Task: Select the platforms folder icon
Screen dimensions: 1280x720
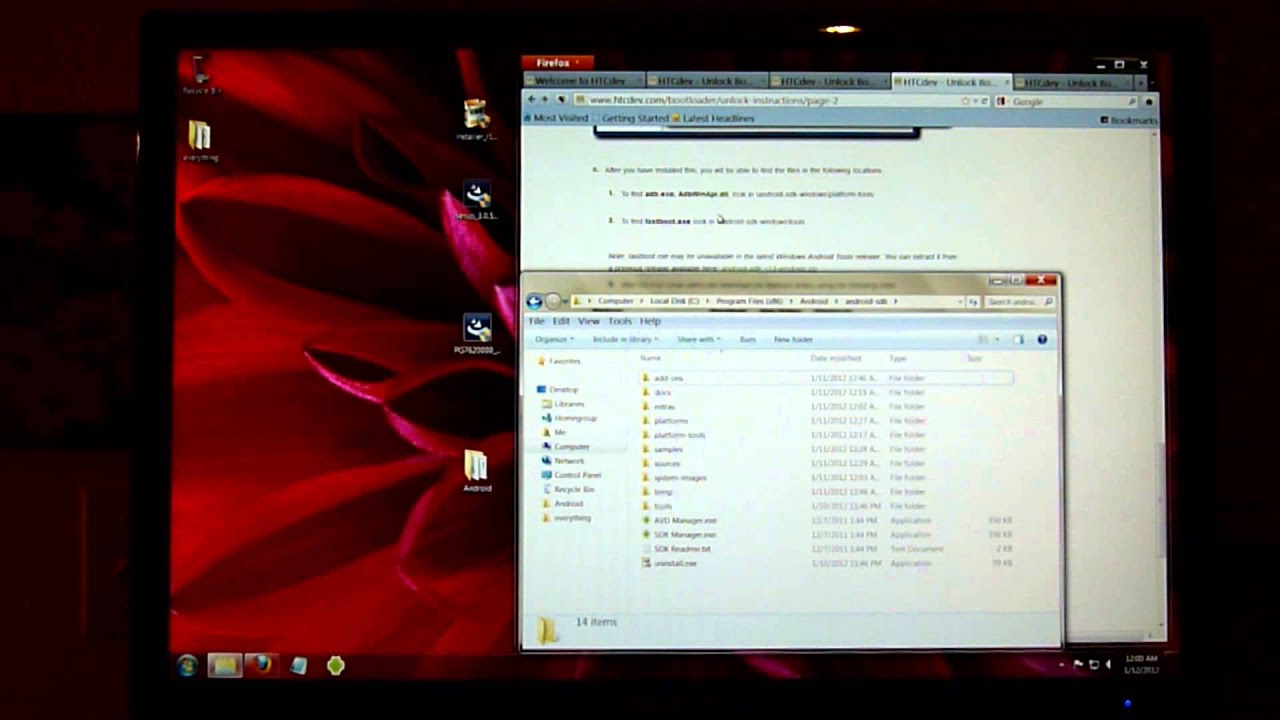Action: (646, 421)
